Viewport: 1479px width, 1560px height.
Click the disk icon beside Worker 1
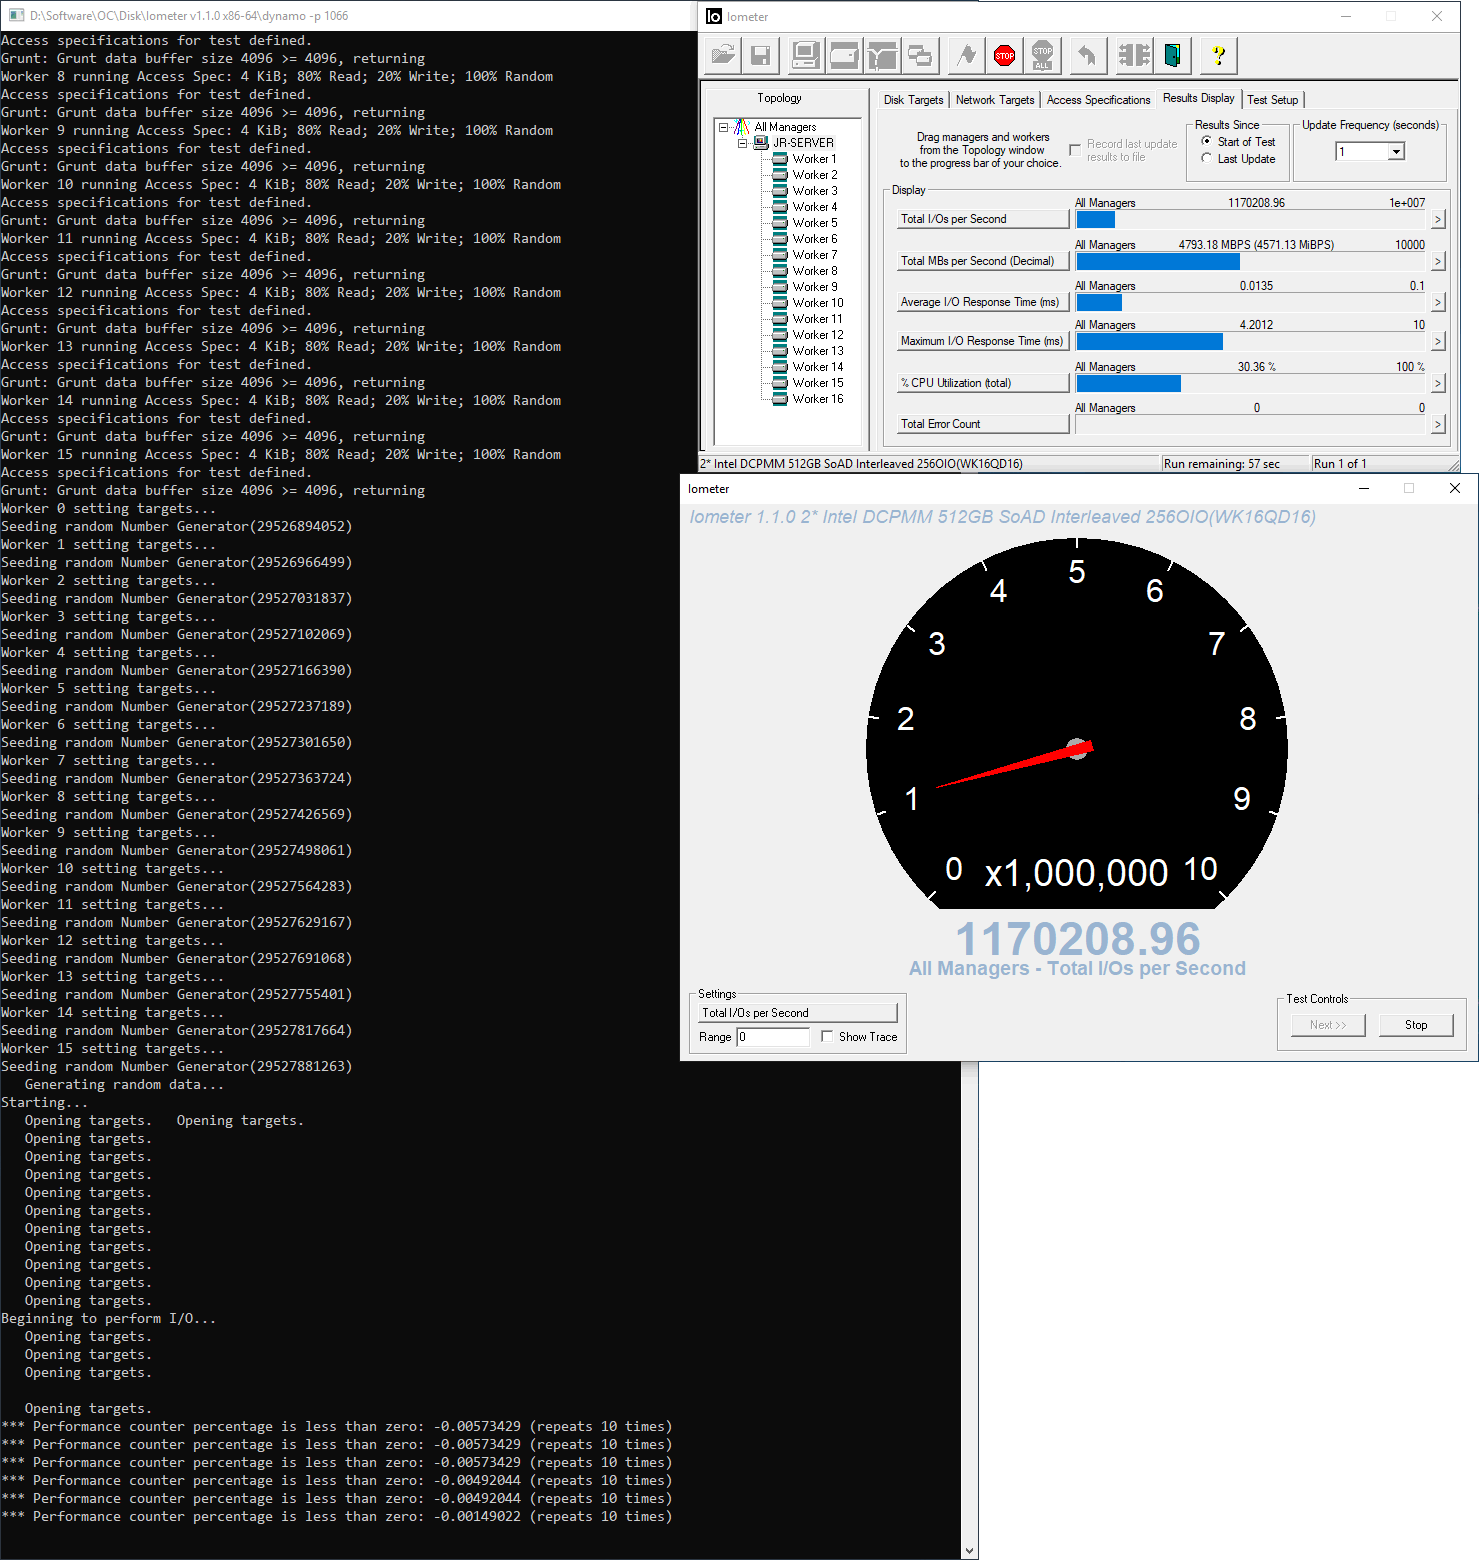click(x=780, y=159)
